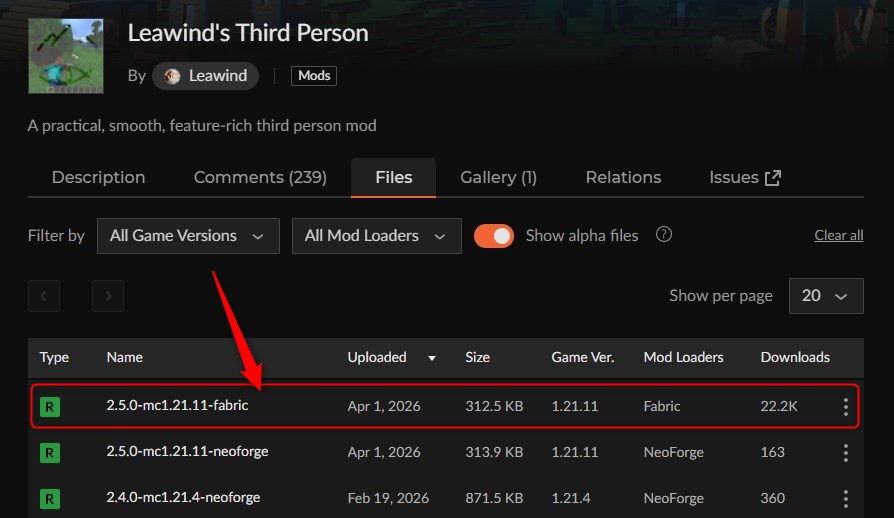
Task: Click the help icon for alpha files
Action: (x=664, y=234)
